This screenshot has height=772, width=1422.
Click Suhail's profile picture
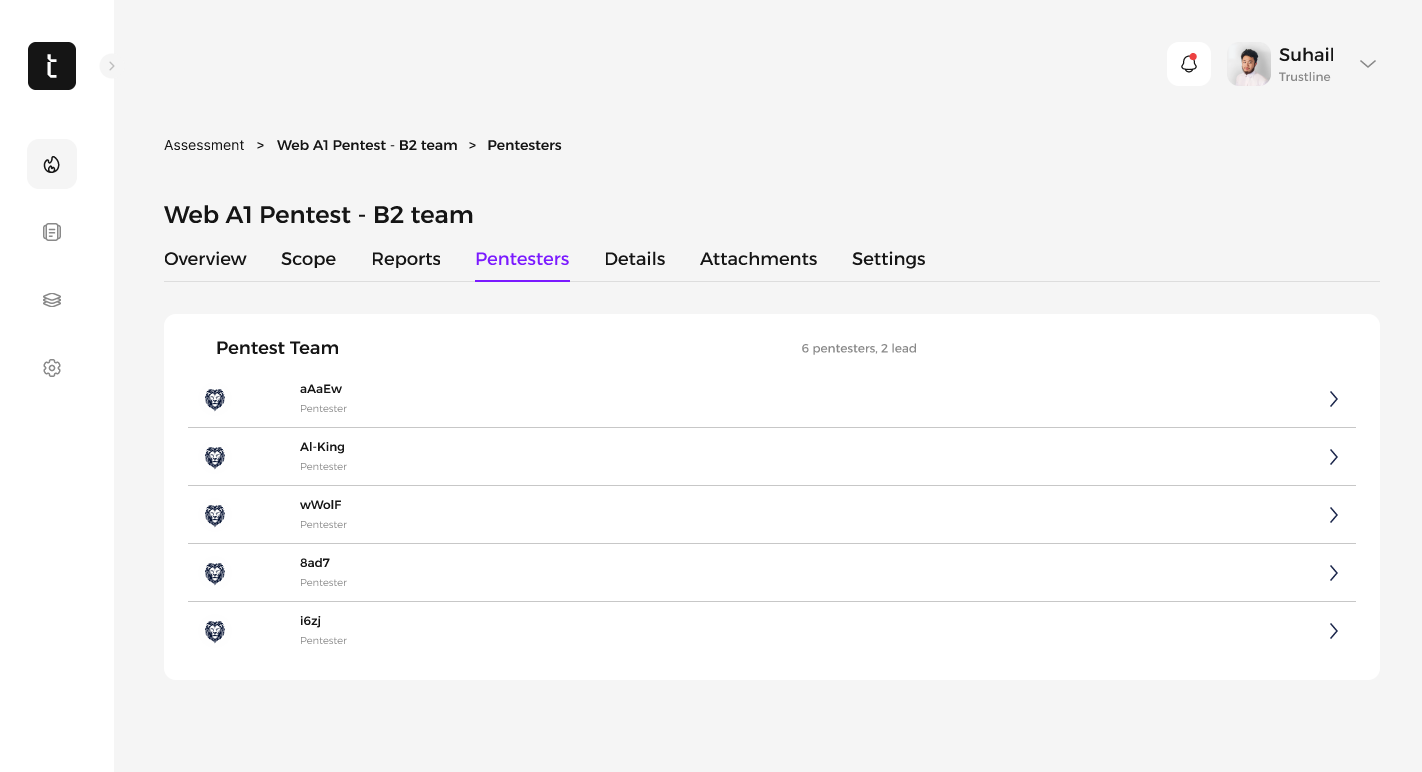pyautogui.click(x=1249, y=64)
